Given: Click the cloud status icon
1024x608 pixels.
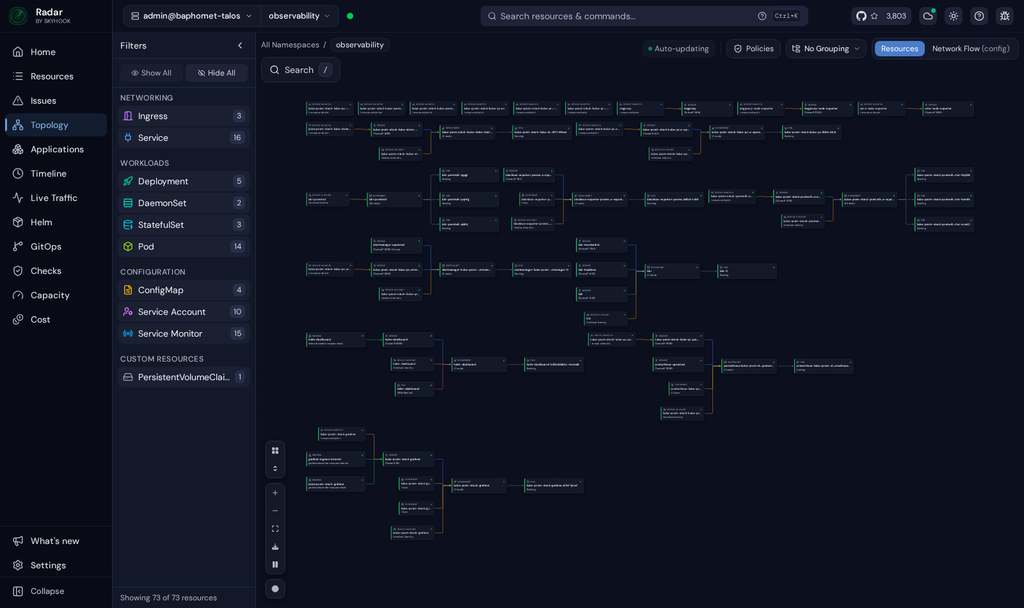Looking at the screenshot, I should point(928,16).
